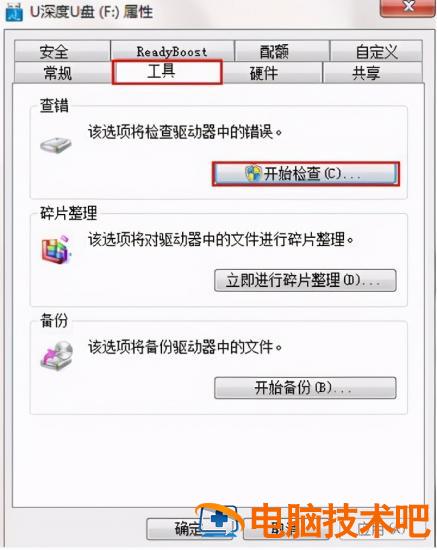Click the drive icon in the title bar
Image resolution: width=437 pixels, height=550 pixels.
(x=14, y=12)
